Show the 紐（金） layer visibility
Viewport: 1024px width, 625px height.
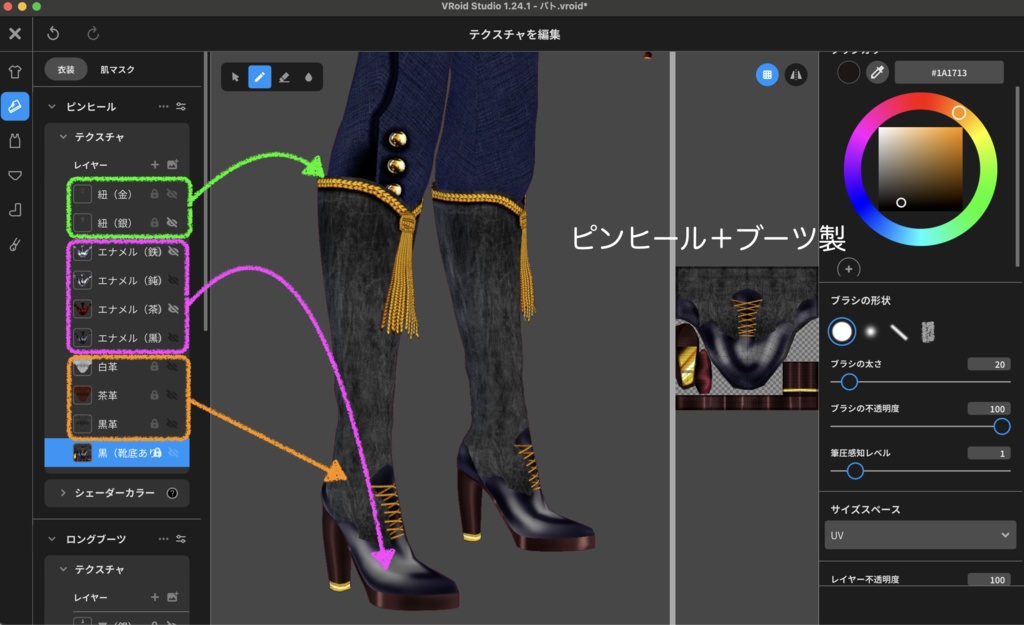174,194
